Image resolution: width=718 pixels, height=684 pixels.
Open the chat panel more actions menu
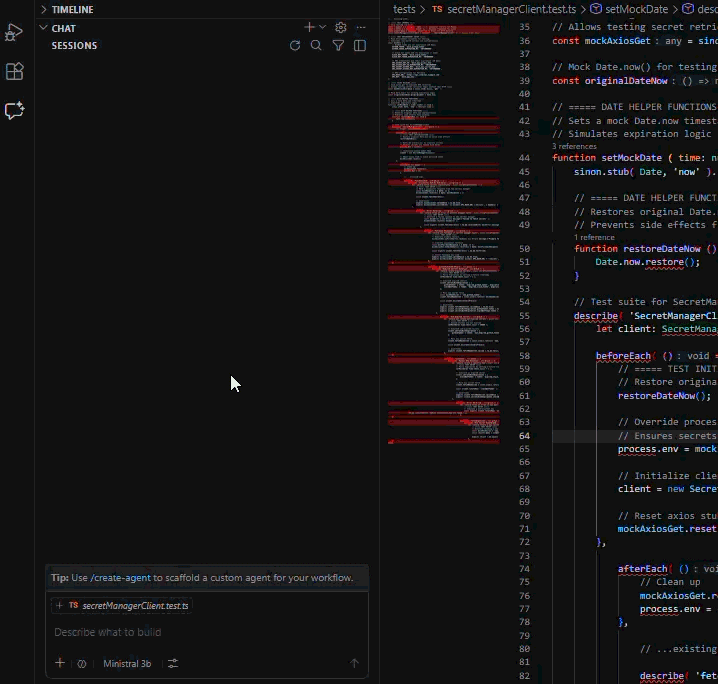(361, 27)
